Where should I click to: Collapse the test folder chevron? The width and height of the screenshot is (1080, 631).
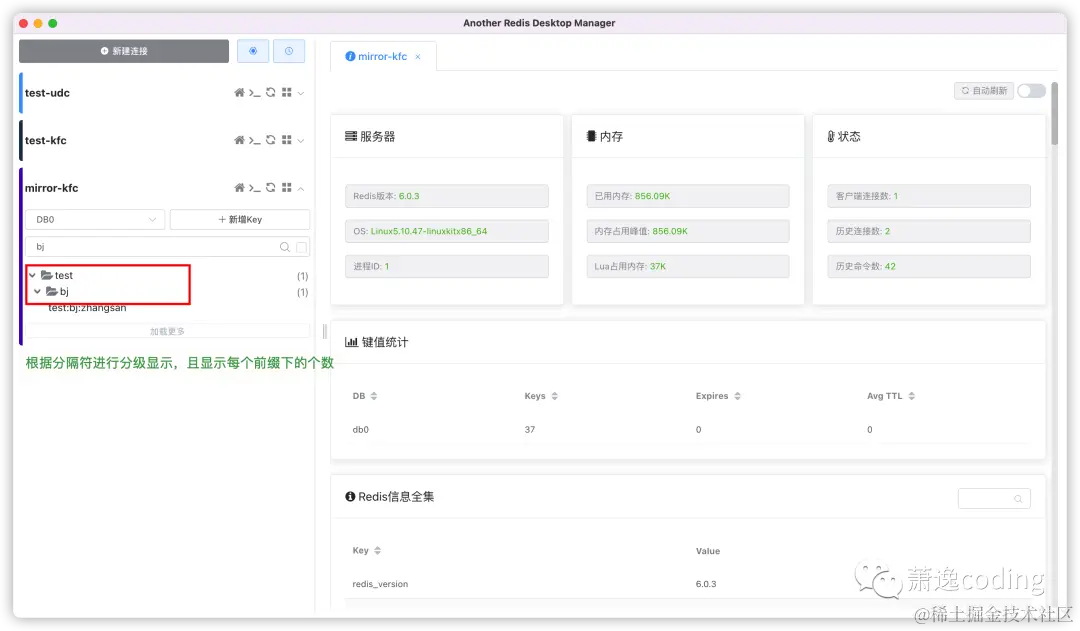tap(32, 275)
